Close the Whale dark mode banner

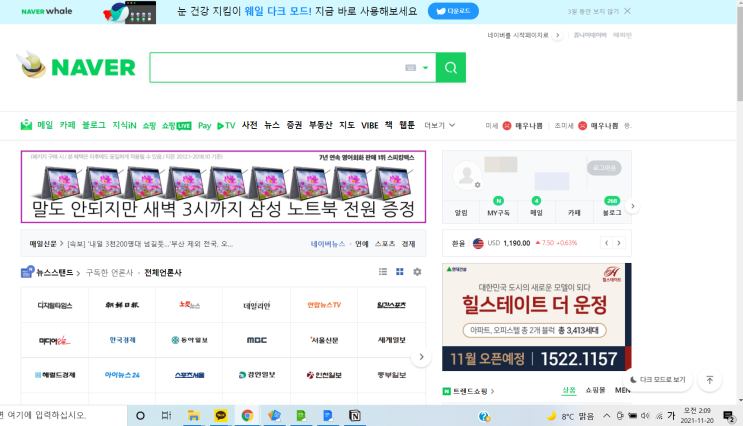(x=627, y=11)
